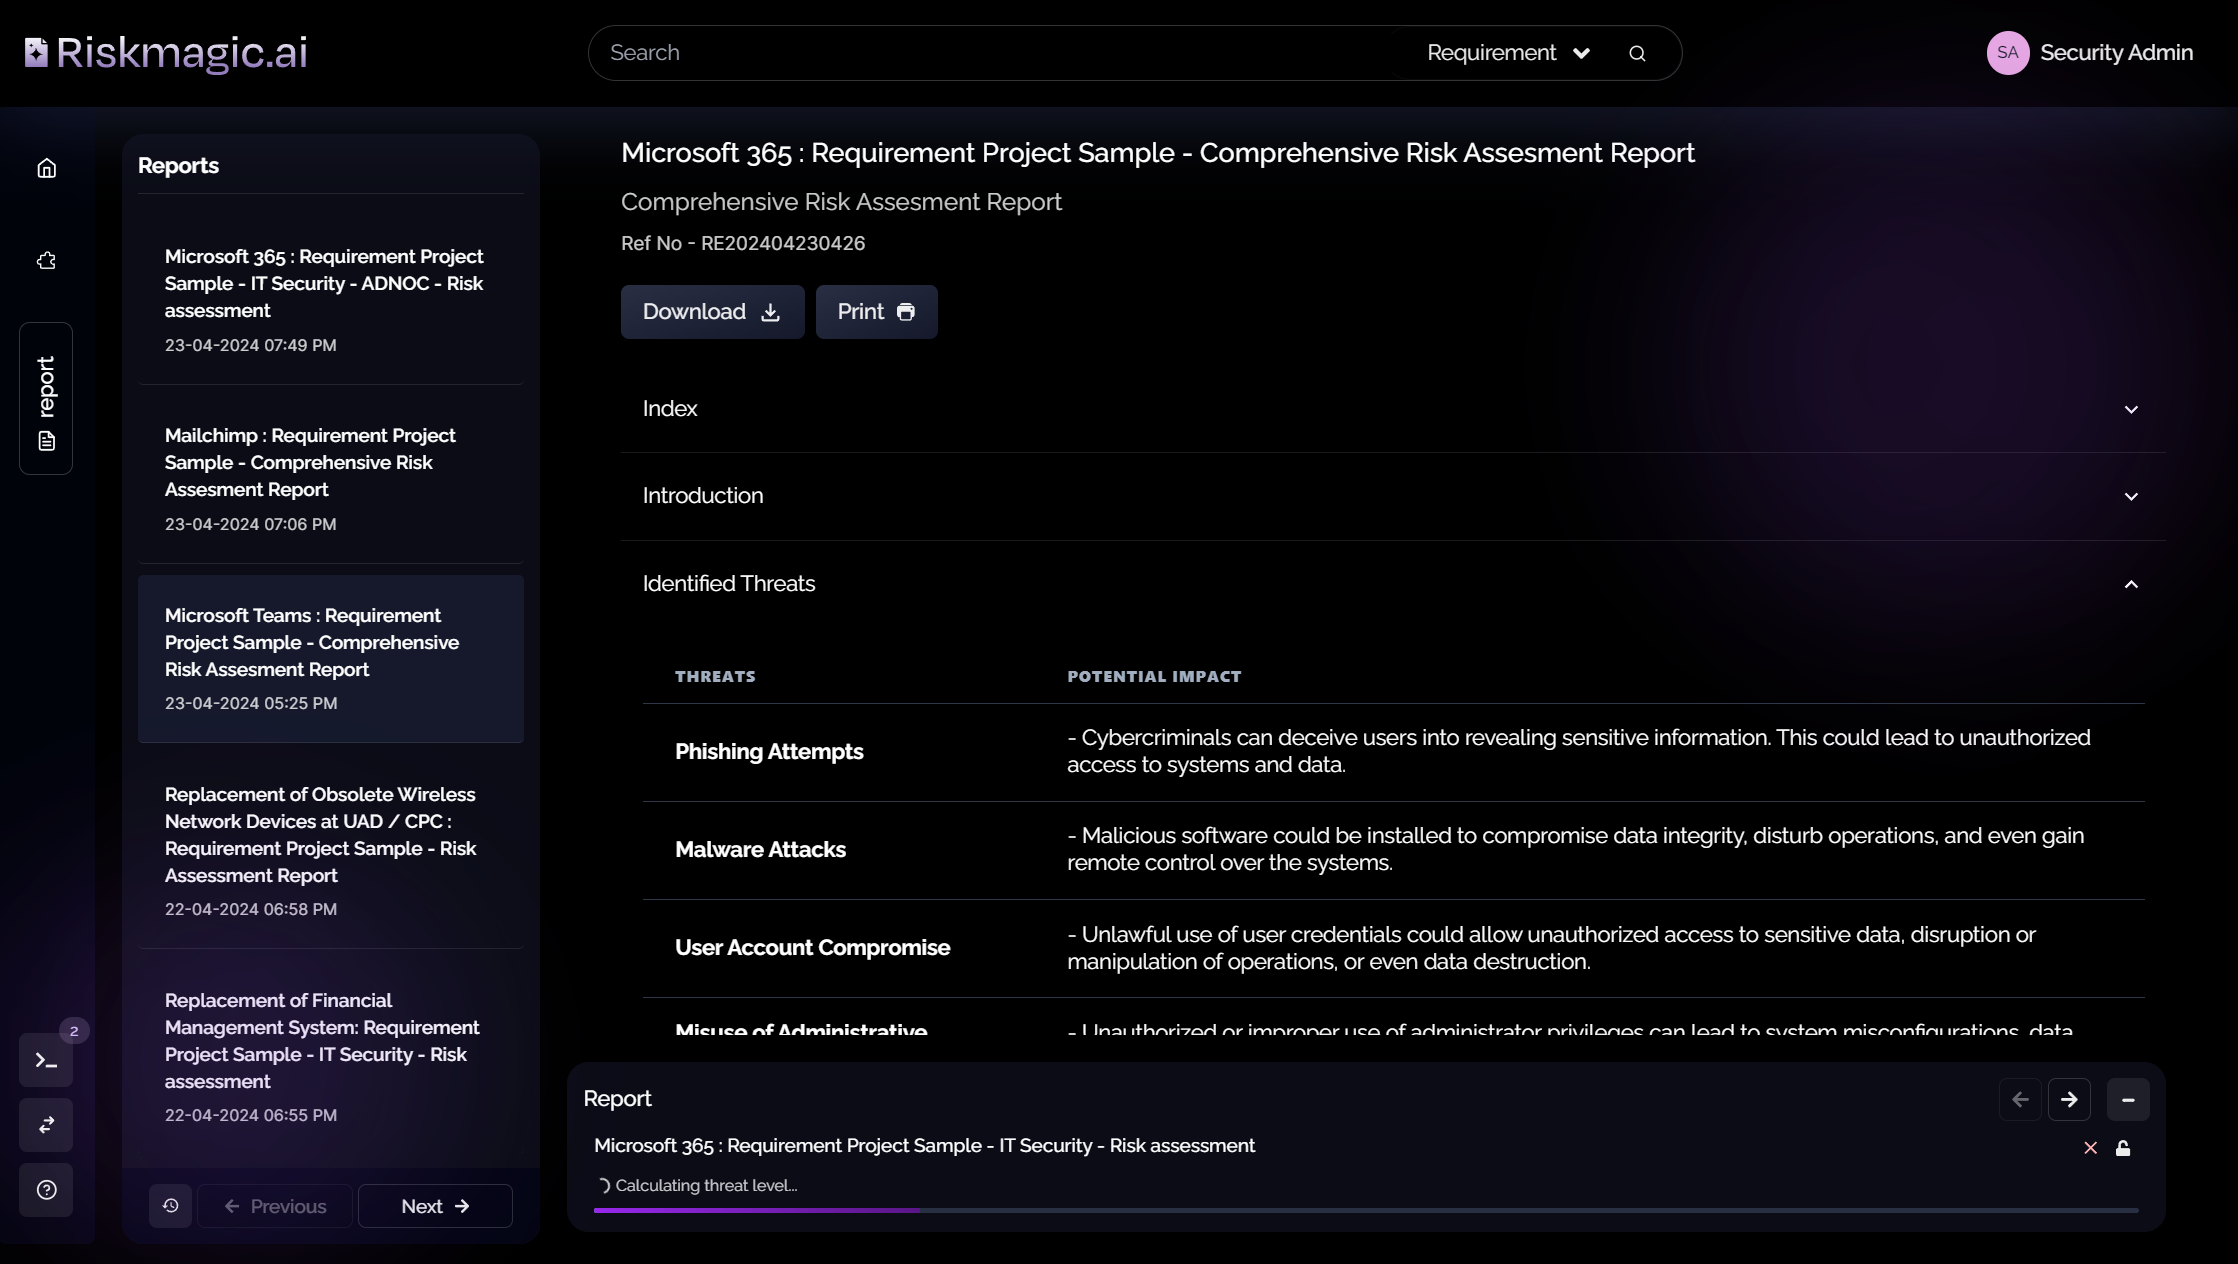Minimize the Report progress panel
The width and height of the screenshot is (2238, 1264).
point(2128,1100)
